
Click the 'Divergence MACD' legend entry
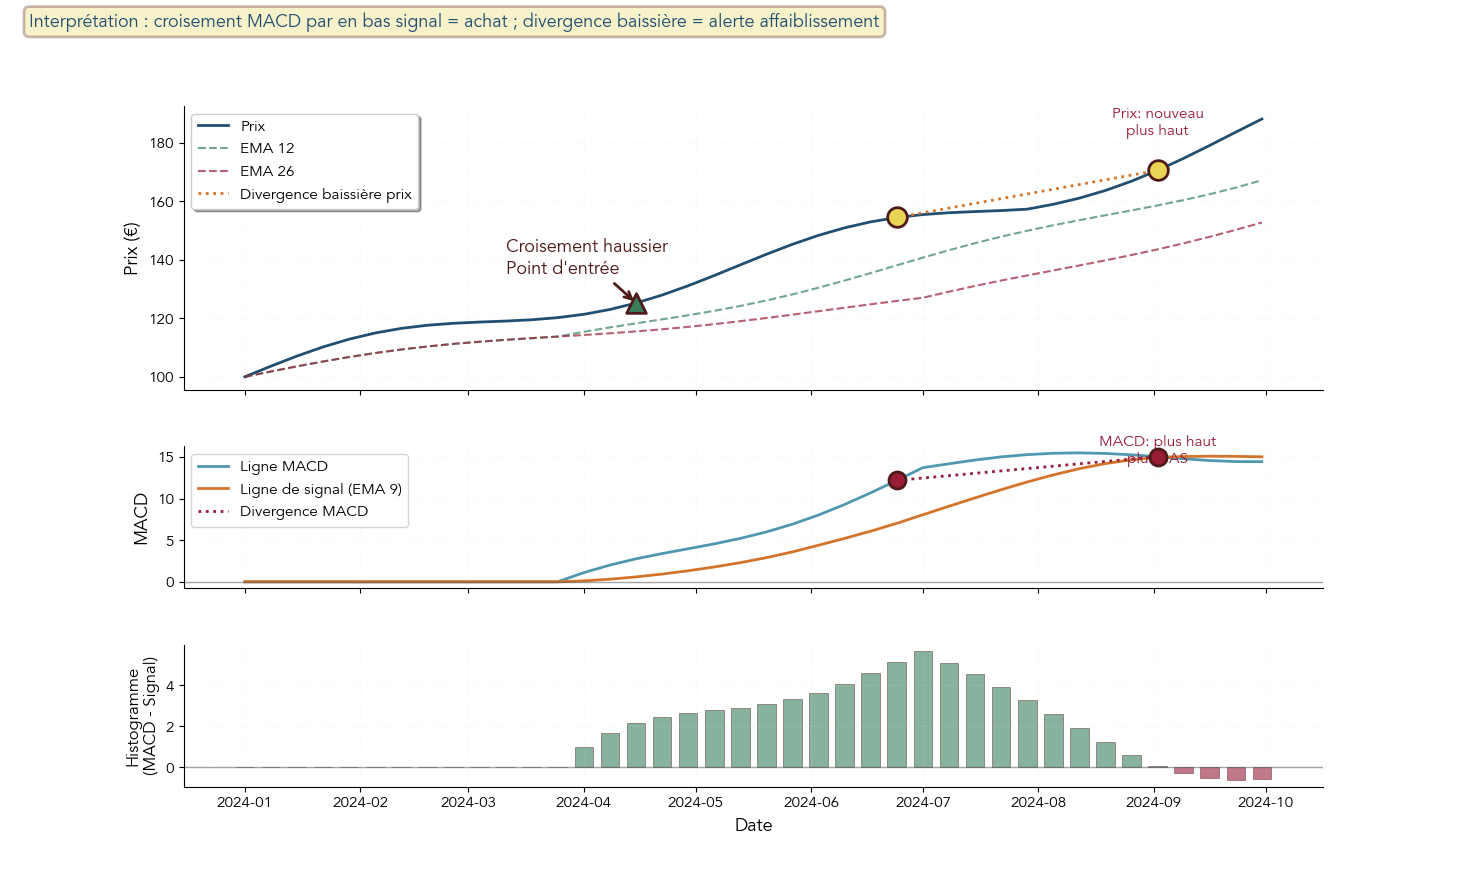coord(303,511)
